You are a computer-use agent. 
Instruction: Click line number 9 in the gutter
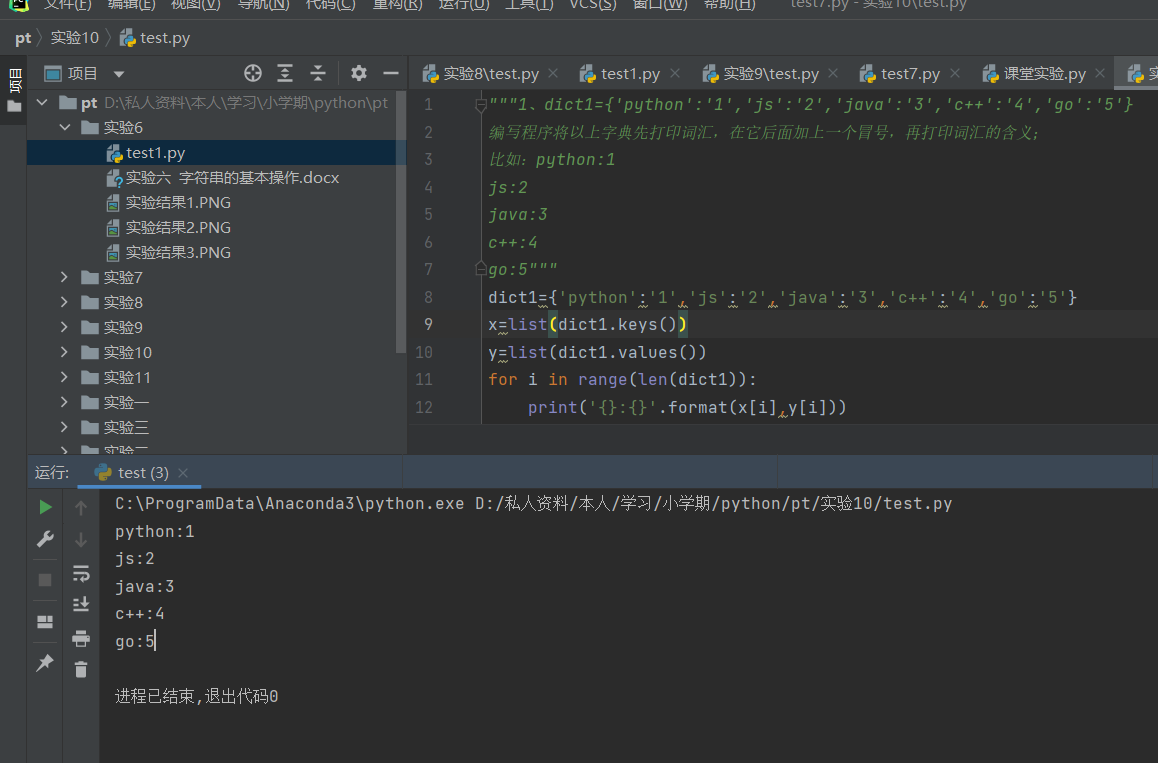point(428,324)
